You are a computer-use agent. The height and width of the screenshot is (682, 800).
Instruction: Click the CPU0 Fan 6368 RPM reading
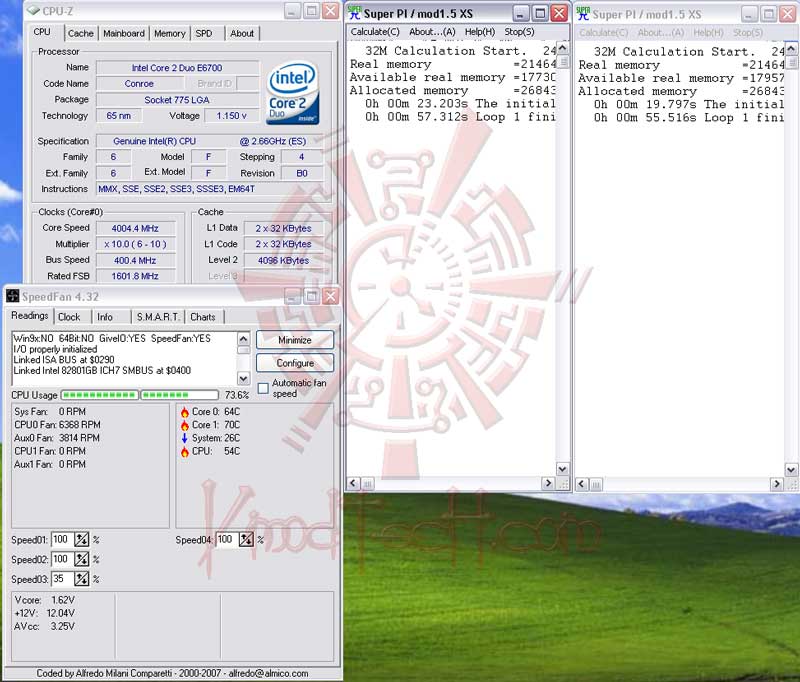57,425
